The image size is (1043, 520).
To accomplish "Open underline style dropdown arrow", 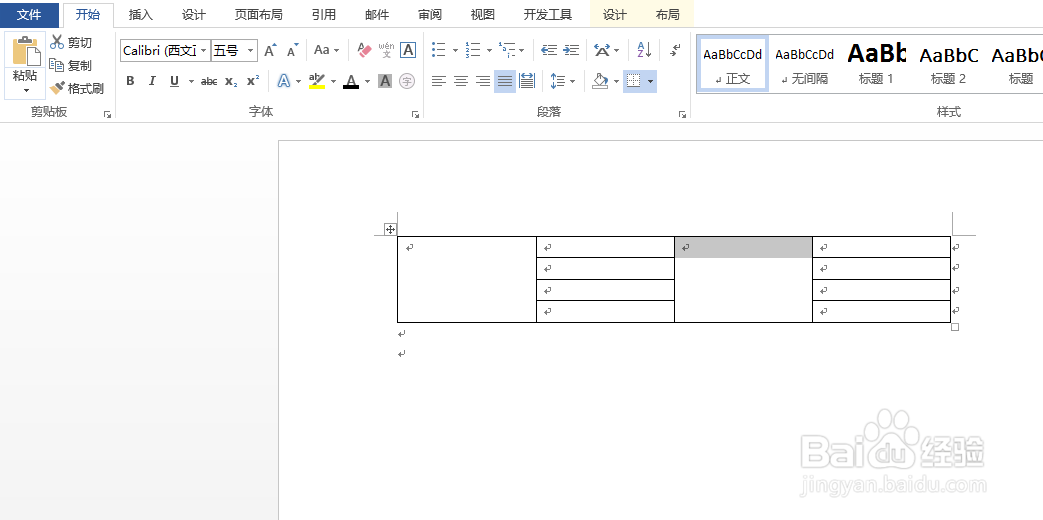I will 191,81.
